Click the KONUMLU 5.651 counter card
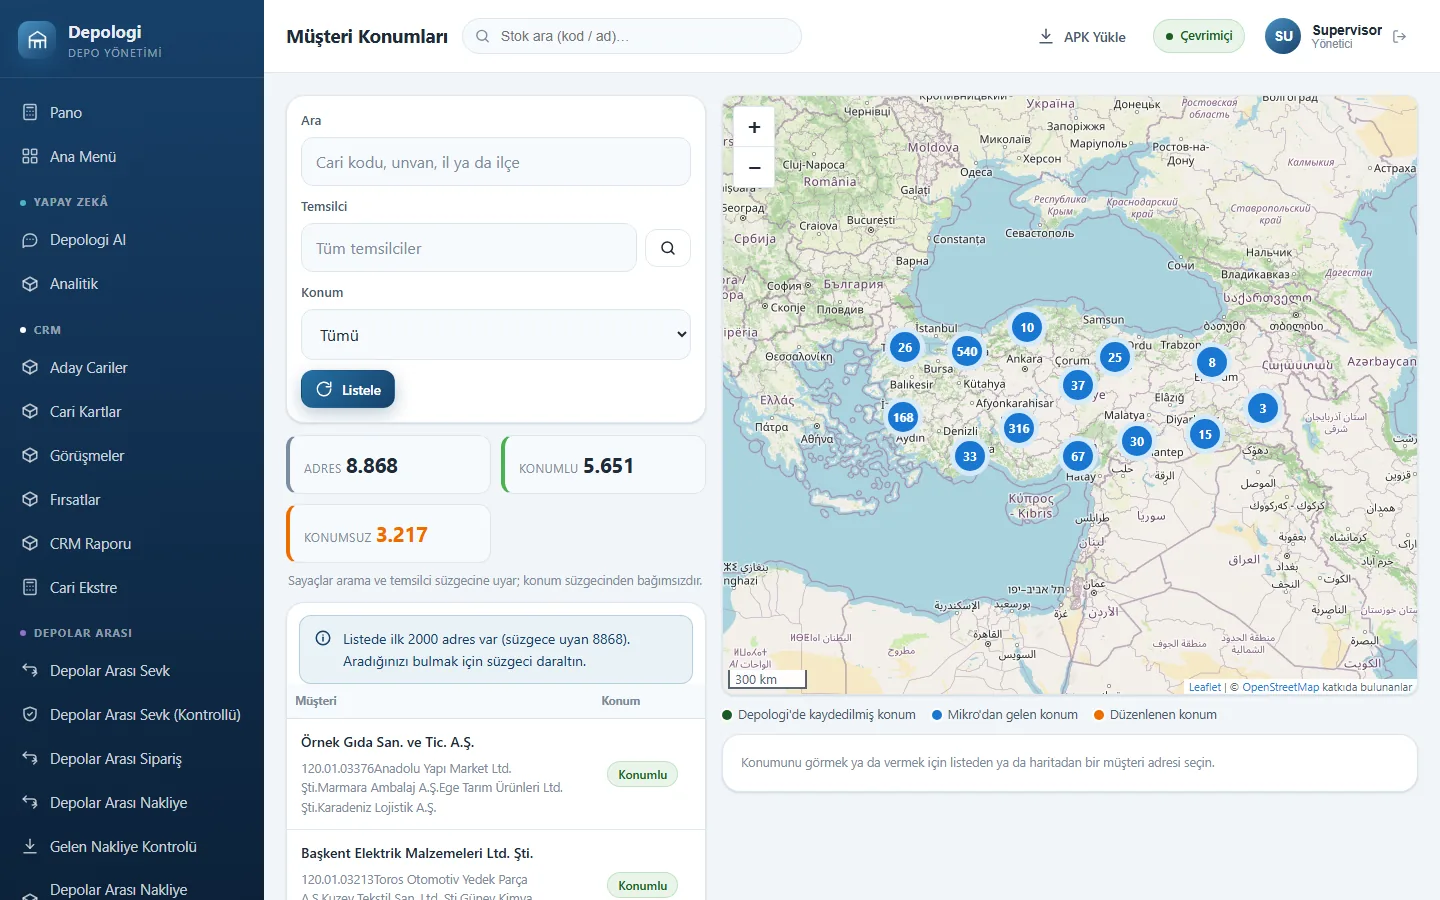1440x900 pixels. [603, 465]
